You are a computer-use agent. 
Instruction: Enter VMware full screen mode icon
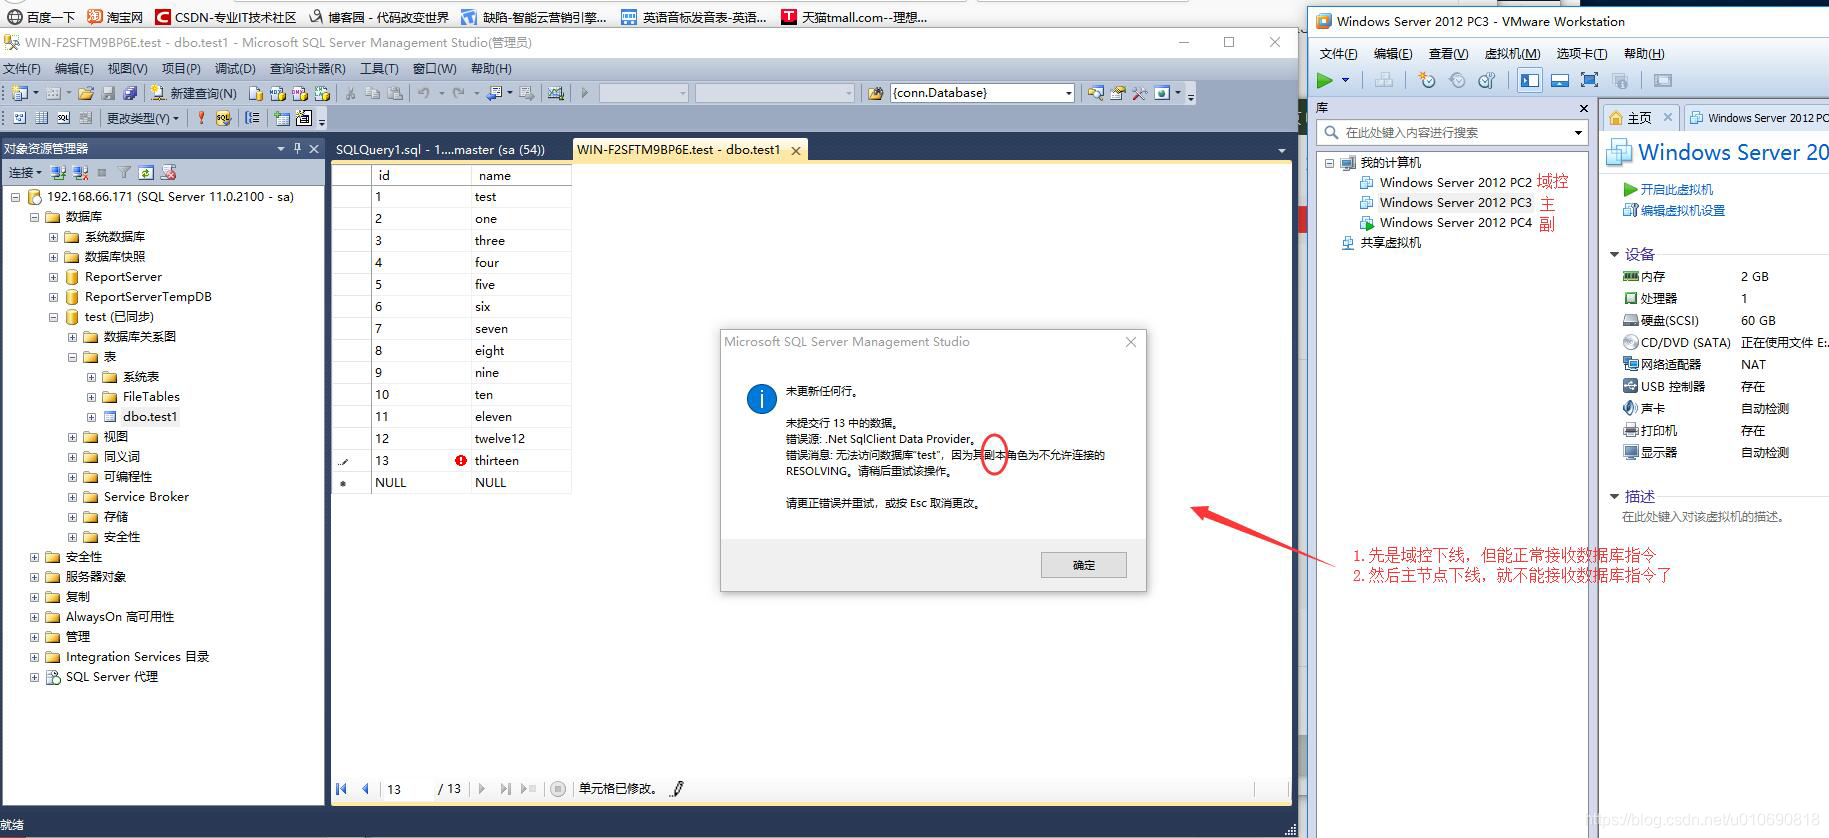pos(1589,80)
